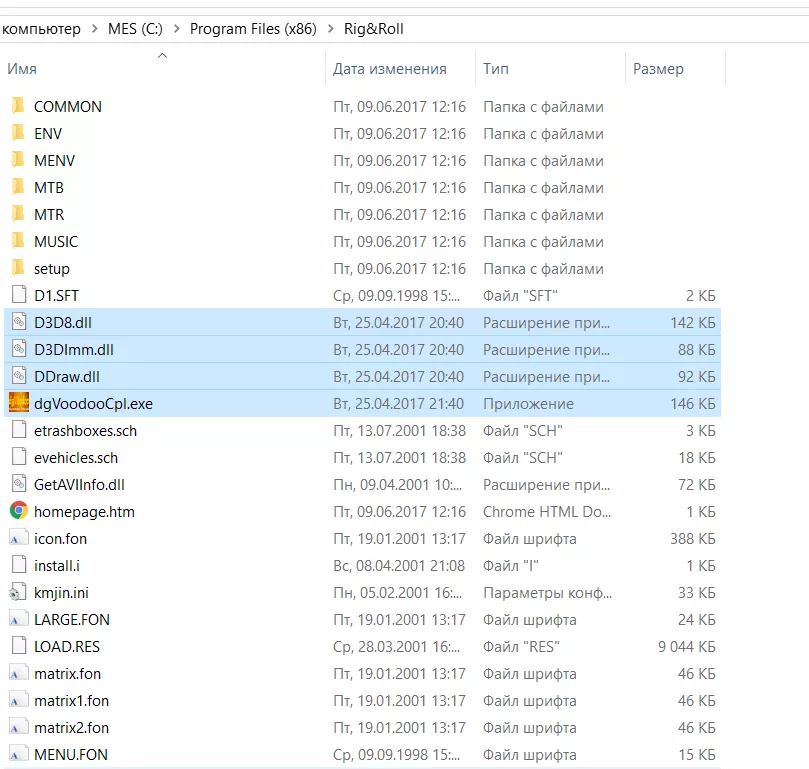The width and height of the screenshot is (809, 769).
Task: Select the etrashboxes.sch file row
Action: [x=85, y=431]
